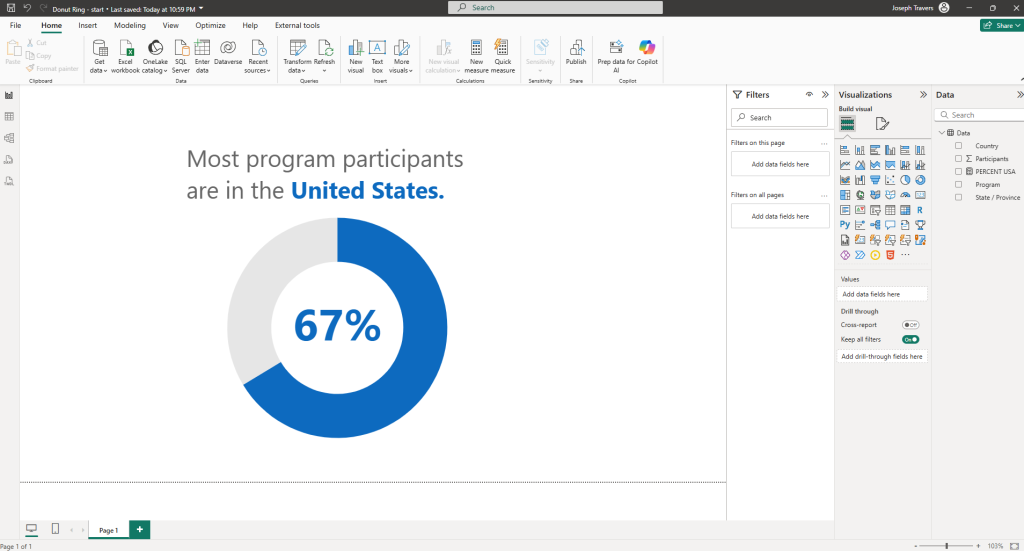Open the File menu
This screenshot has width=1024, height=551.
point(15,25)
